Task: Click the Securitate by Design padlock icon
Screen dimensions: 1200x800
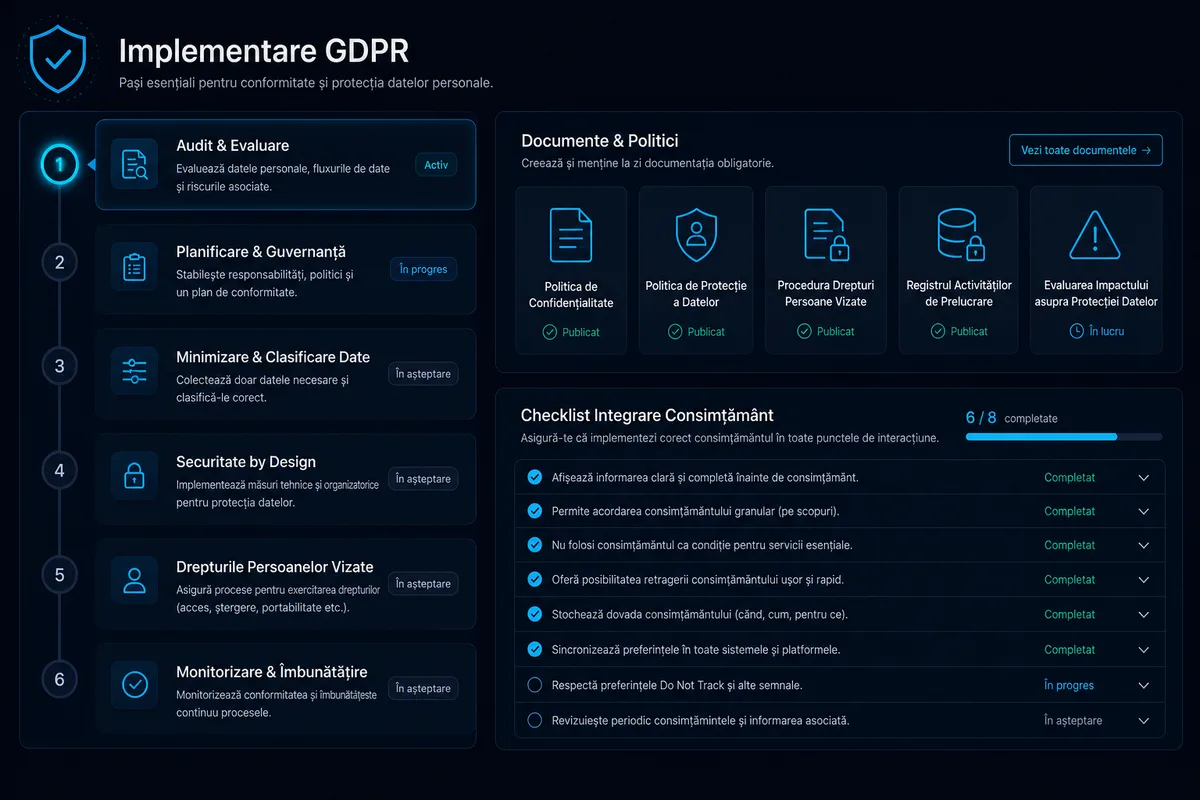Action: click(134, 477)
